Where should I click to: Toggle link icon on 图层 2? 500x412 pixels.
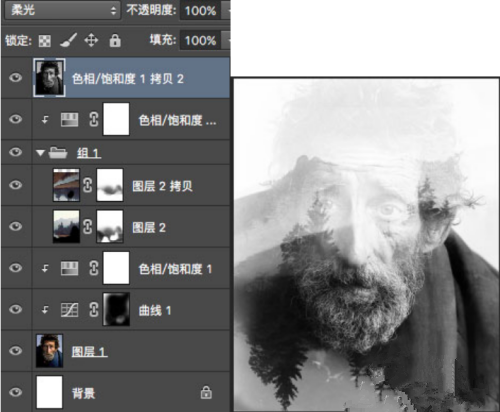tap(87, 227)
